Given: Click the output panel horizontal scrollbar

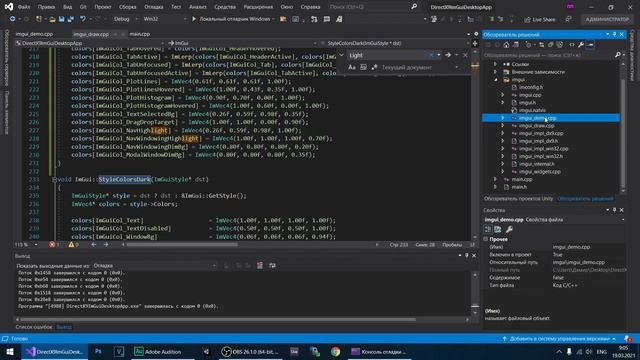Looking at the screenshot, I should click(x=218, y=320).
